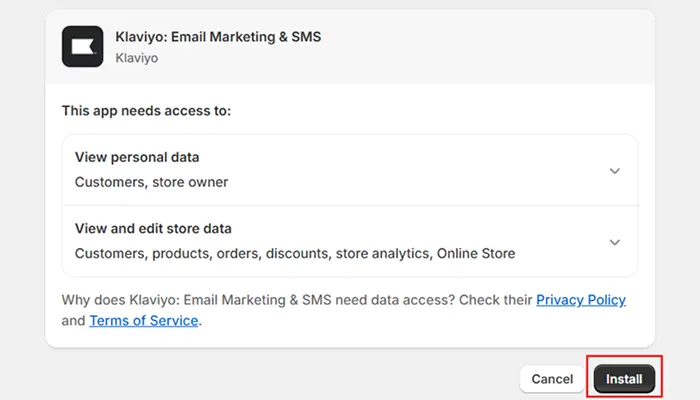Image resolution: width=700 pixels, height=400 pixels.
Task: Click the Klaviyo app logo icon
Action: click(x=82, y=46)
